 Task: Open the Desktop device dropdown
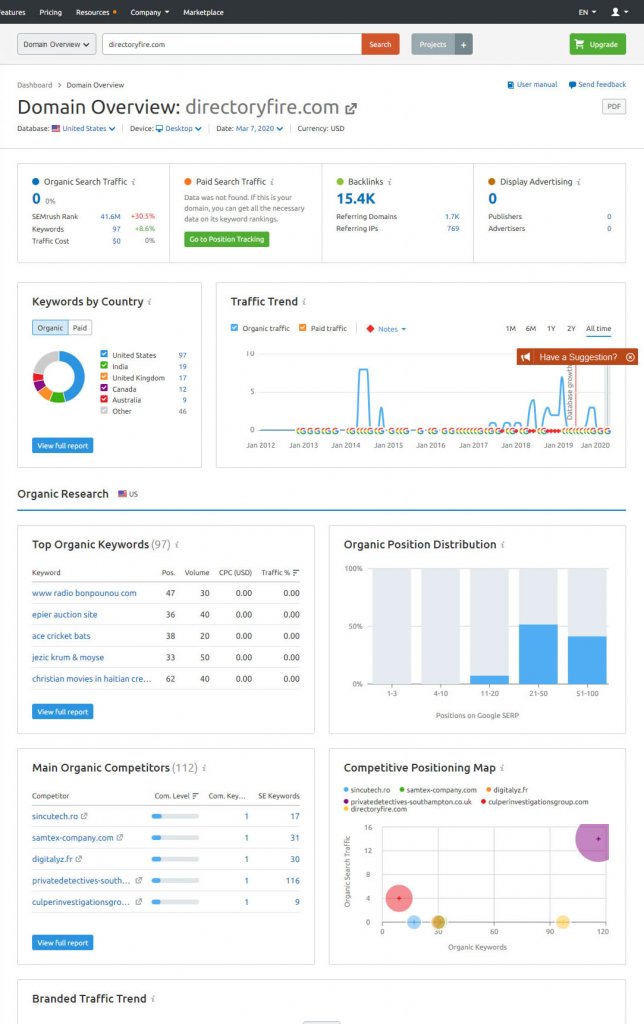click(x=178, y=129)
